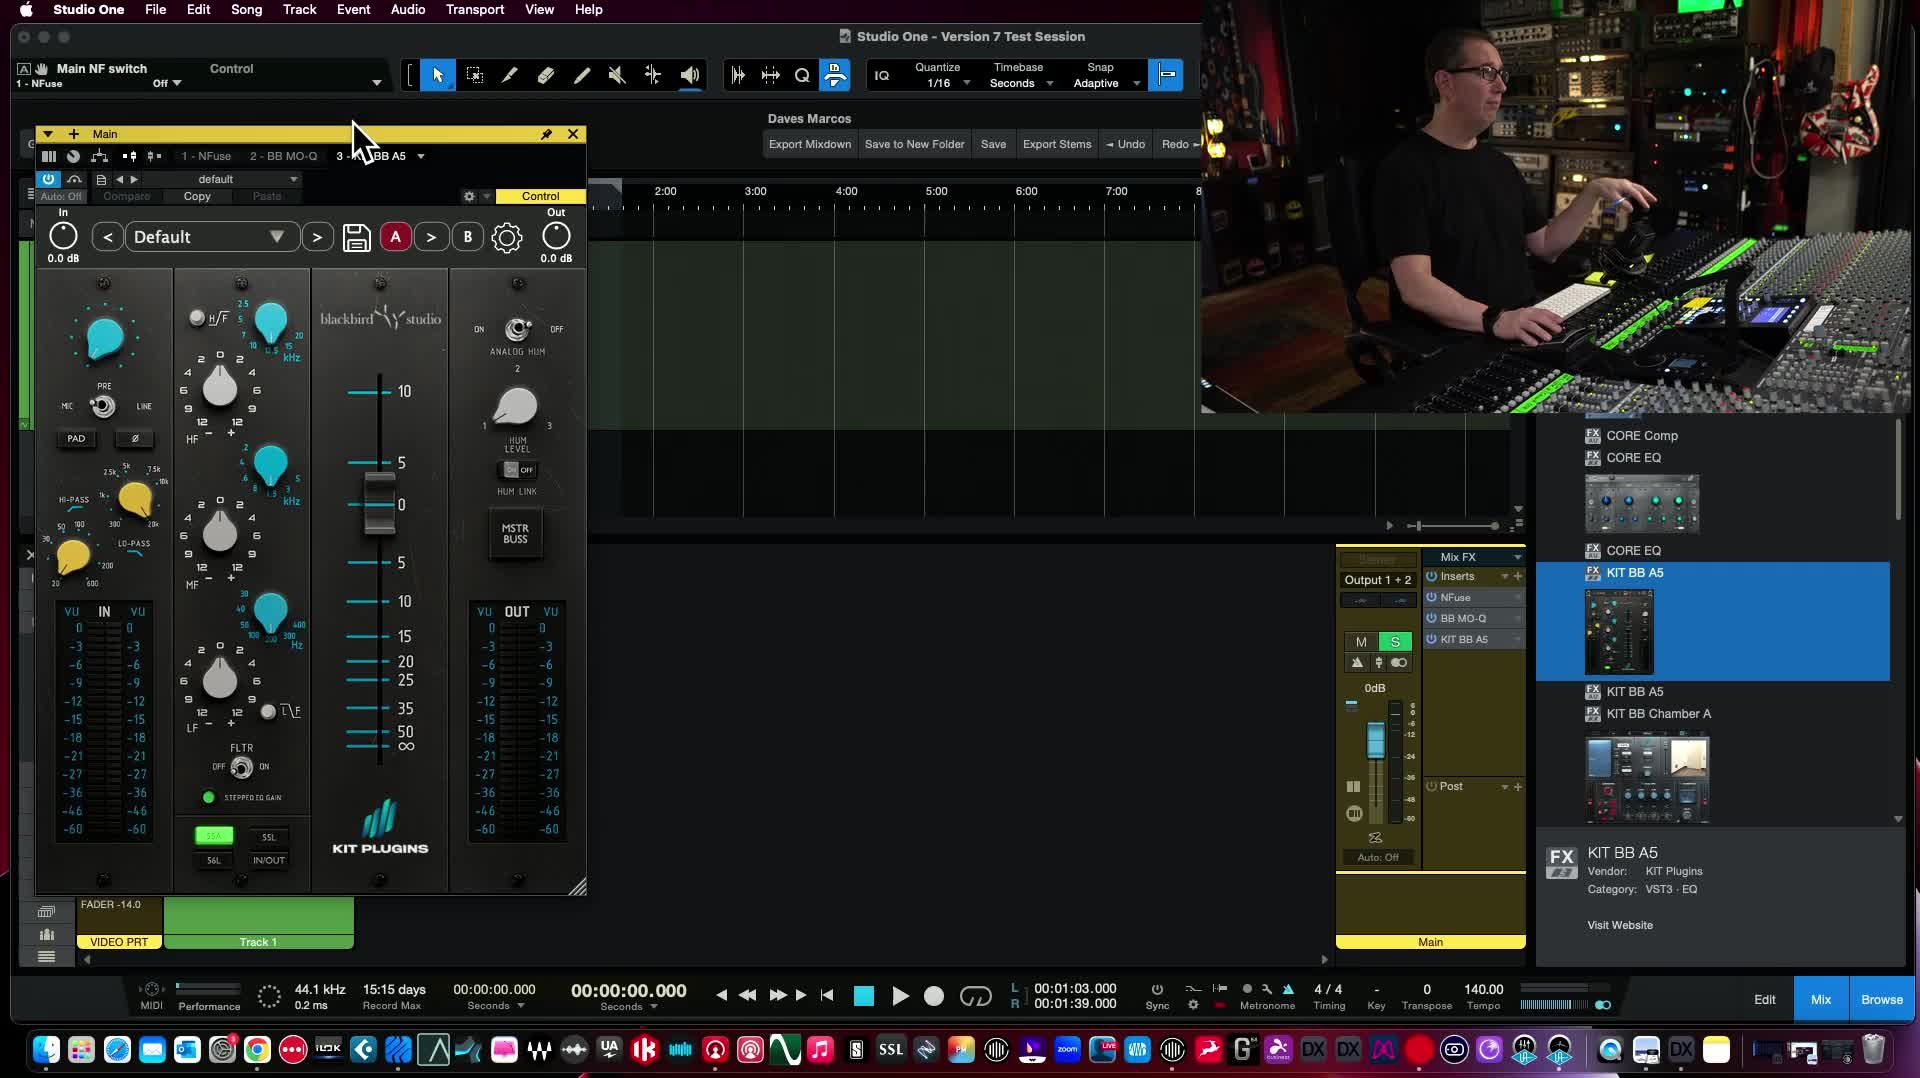
Task: Click Export Stems button
Action: (1057, 144)
